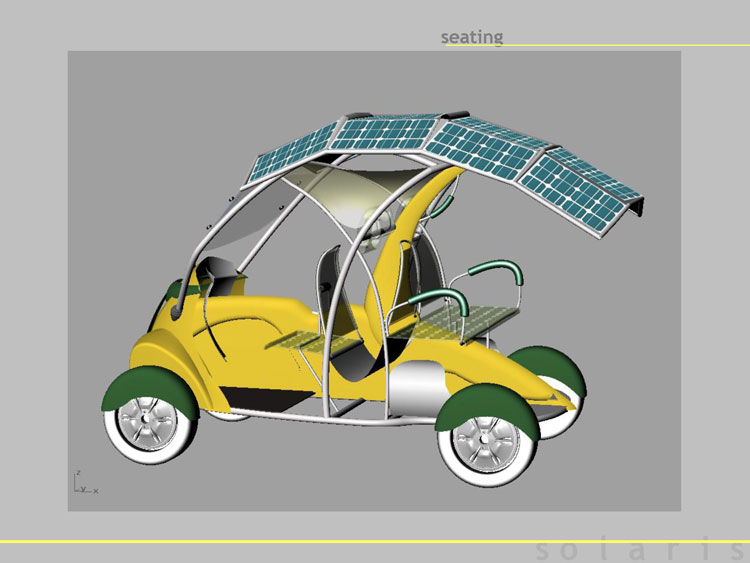Click the faded 'solaris' watermark text
The width and height of the screenshot is (750, 563).
tap(641, 550)
